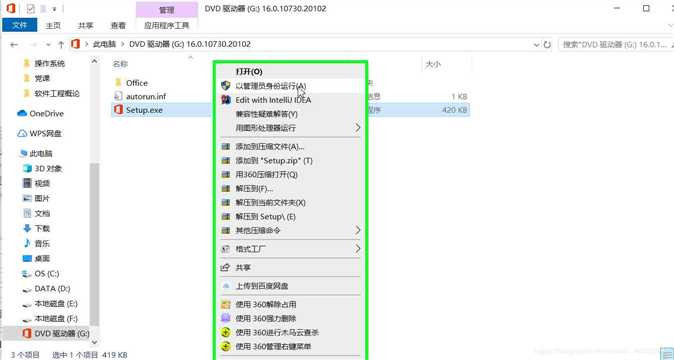Screen dimensions: 674x360
Task: Open the quick access toolbar customize arrow
Action: coord(55,9)
